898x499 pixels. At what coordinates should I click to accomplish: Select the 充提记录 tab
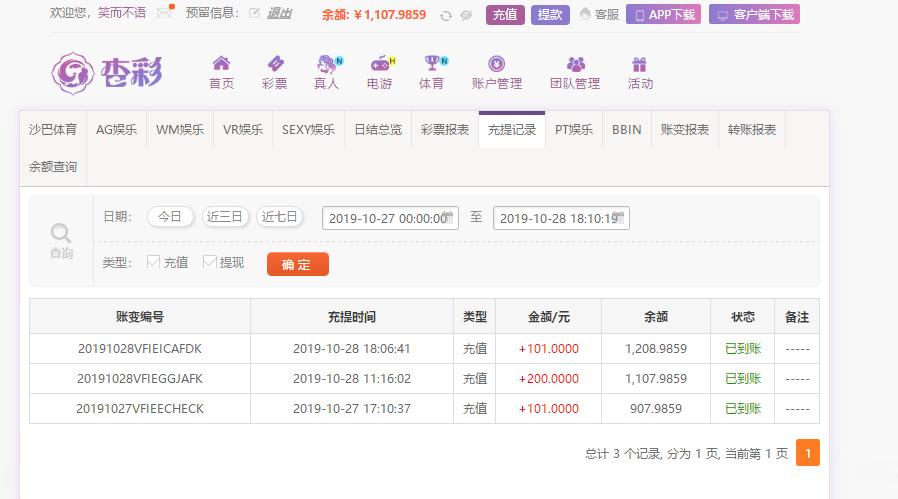(512, 130)
